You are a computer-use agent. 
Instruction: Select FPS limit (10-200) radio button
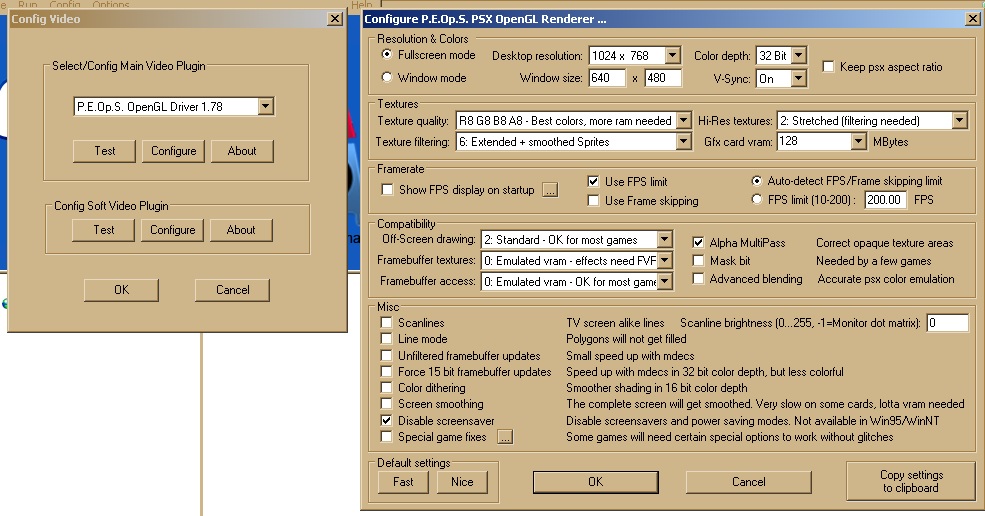[757, 200]
